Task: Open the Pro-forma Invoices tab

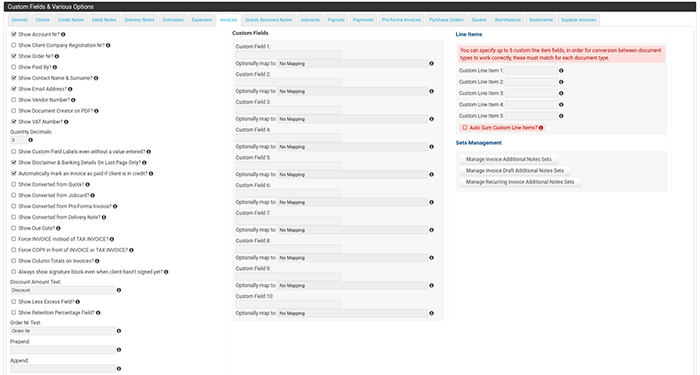Action: coord(401,20)
